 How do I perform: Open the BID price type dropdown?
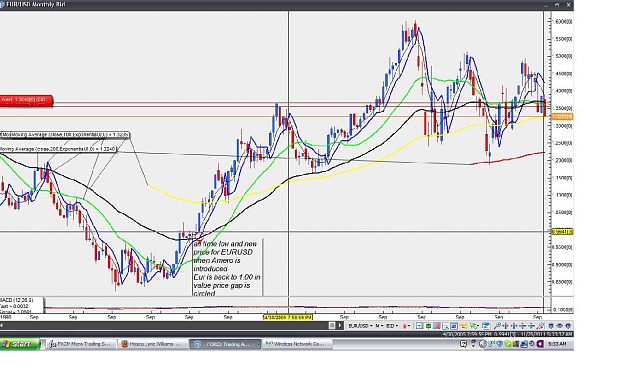(x=392, y=326)
